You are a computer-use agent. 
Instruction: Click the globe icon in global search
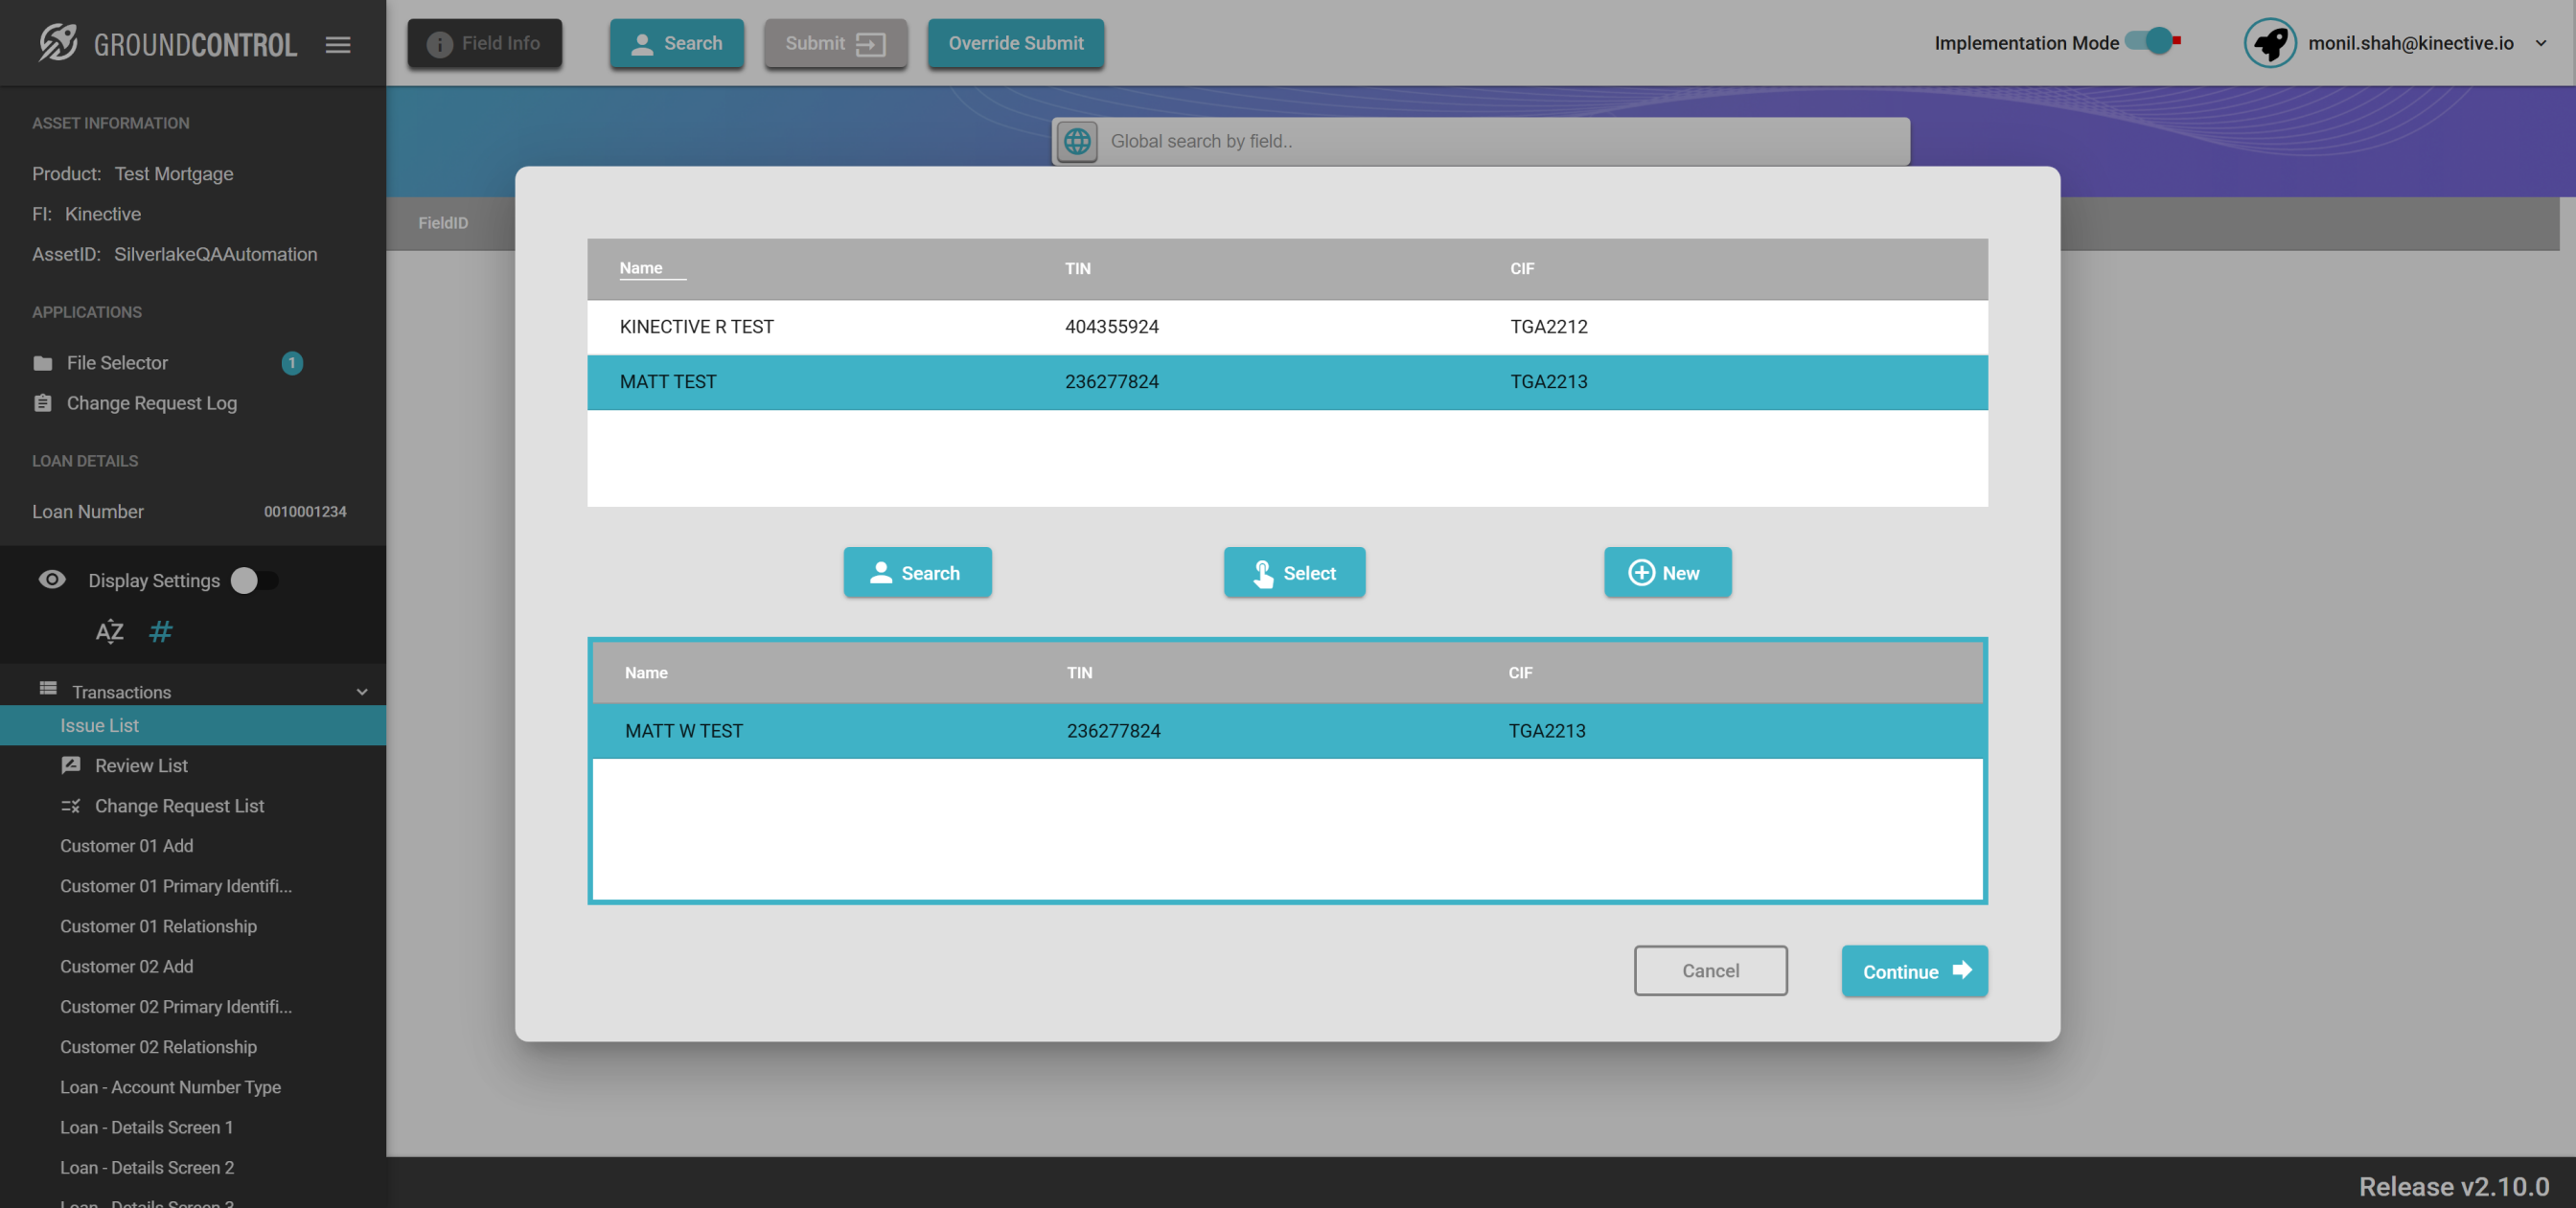point(1077,141)
